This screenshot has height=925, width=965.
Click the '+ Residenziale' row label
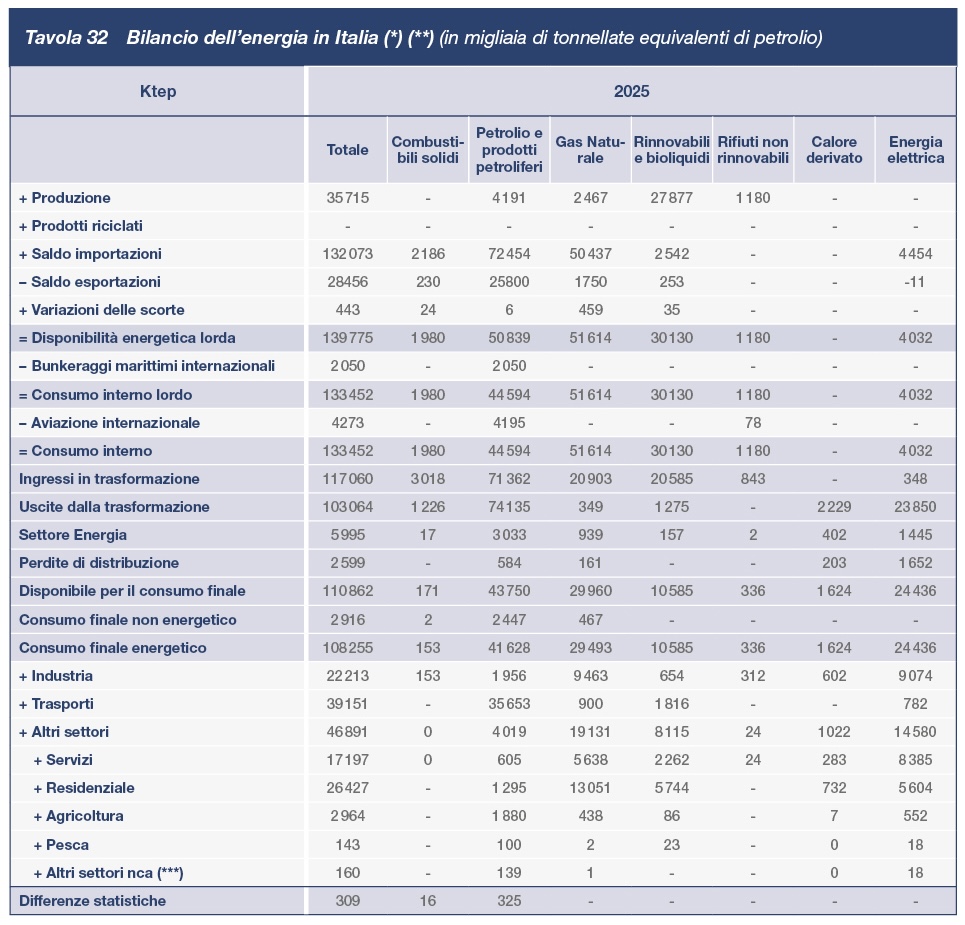point(84,788)
